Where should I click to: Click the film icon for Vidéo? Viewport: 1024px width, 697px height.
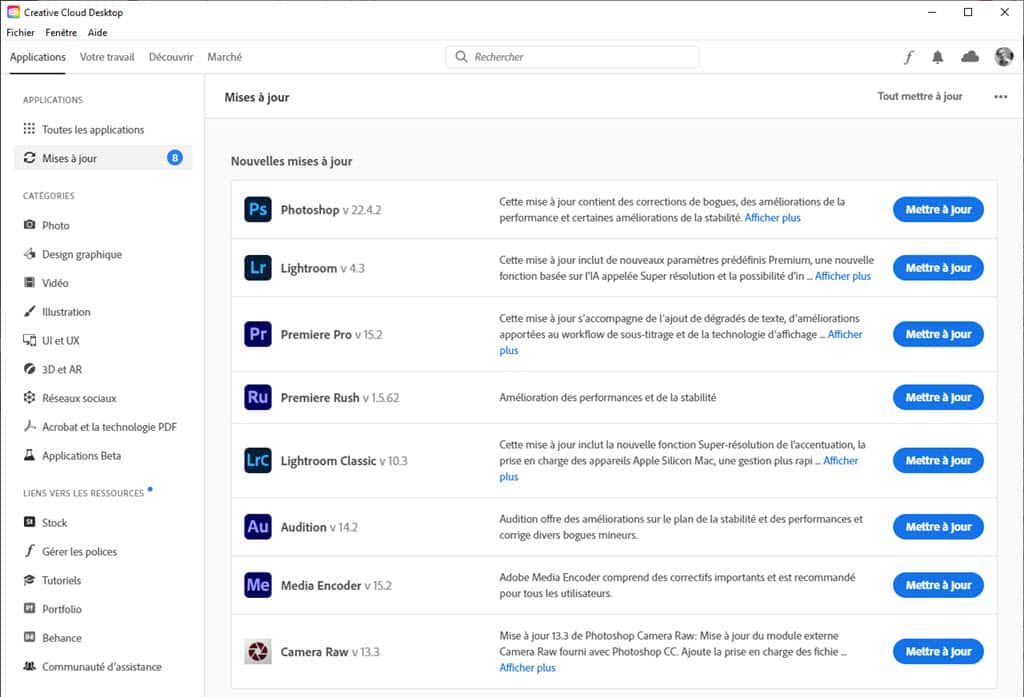coord(29,282)
